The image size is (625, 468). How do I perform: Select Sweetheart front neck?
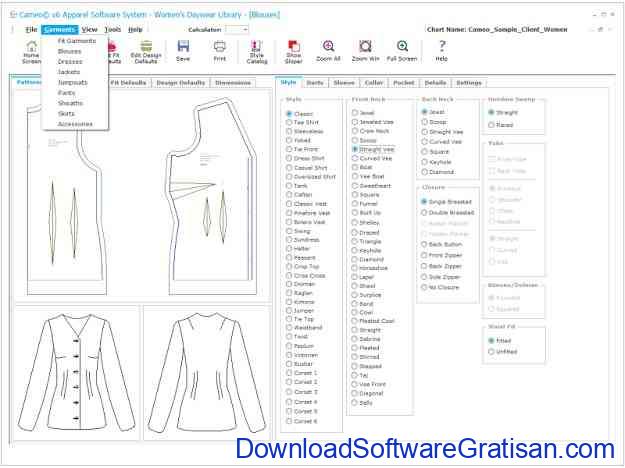pyautogui.click(x=371, y=186)
